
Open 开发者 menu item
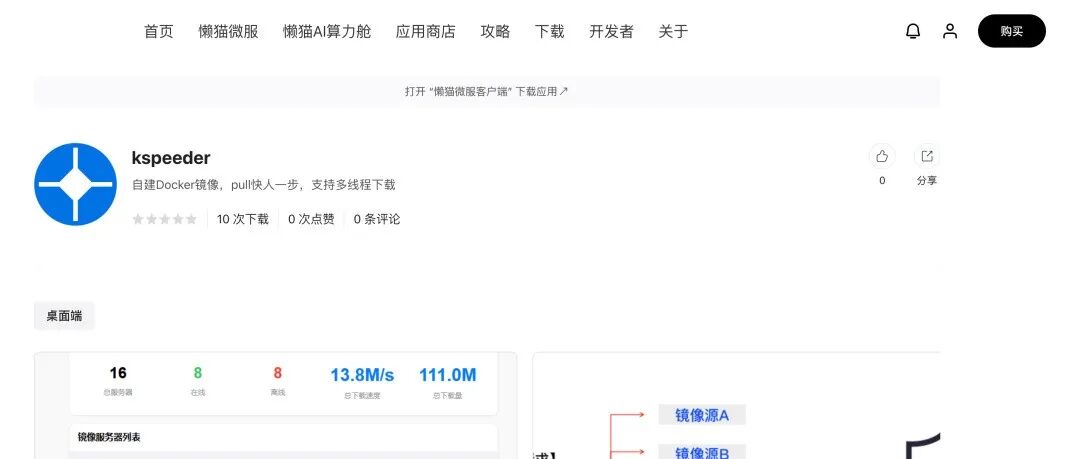click(x=611, y=31)
